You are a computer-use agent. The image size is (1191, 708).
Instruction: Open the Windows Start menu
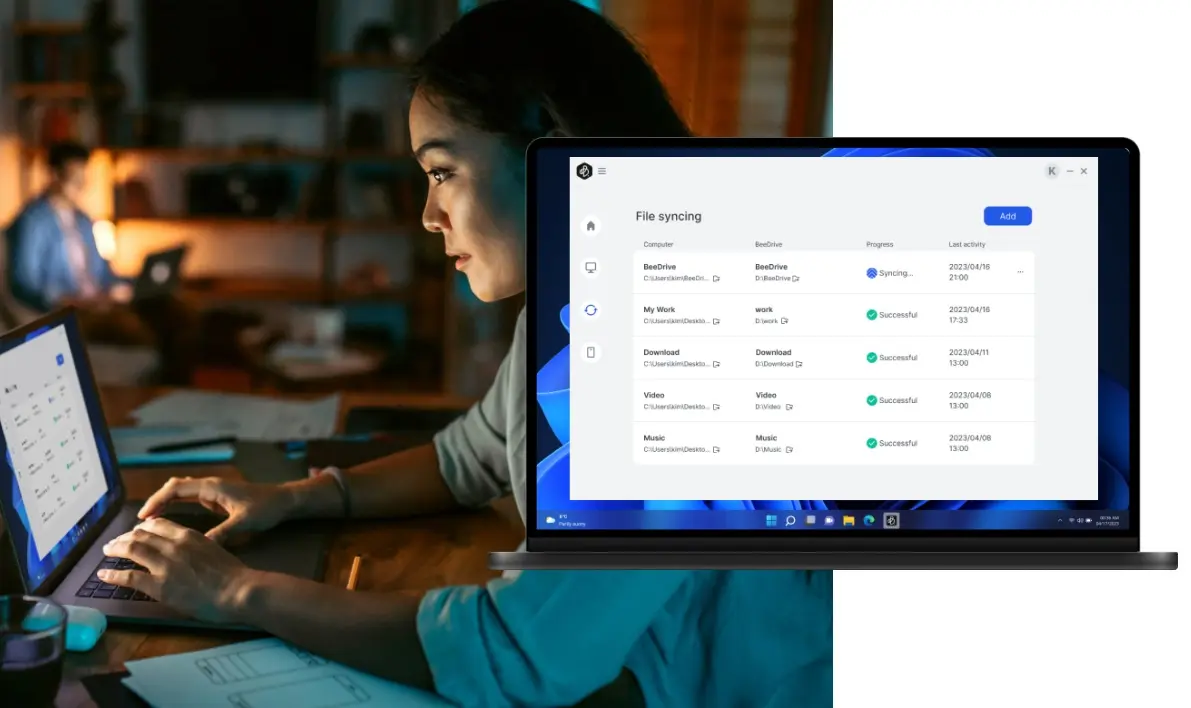pos(771,520)
